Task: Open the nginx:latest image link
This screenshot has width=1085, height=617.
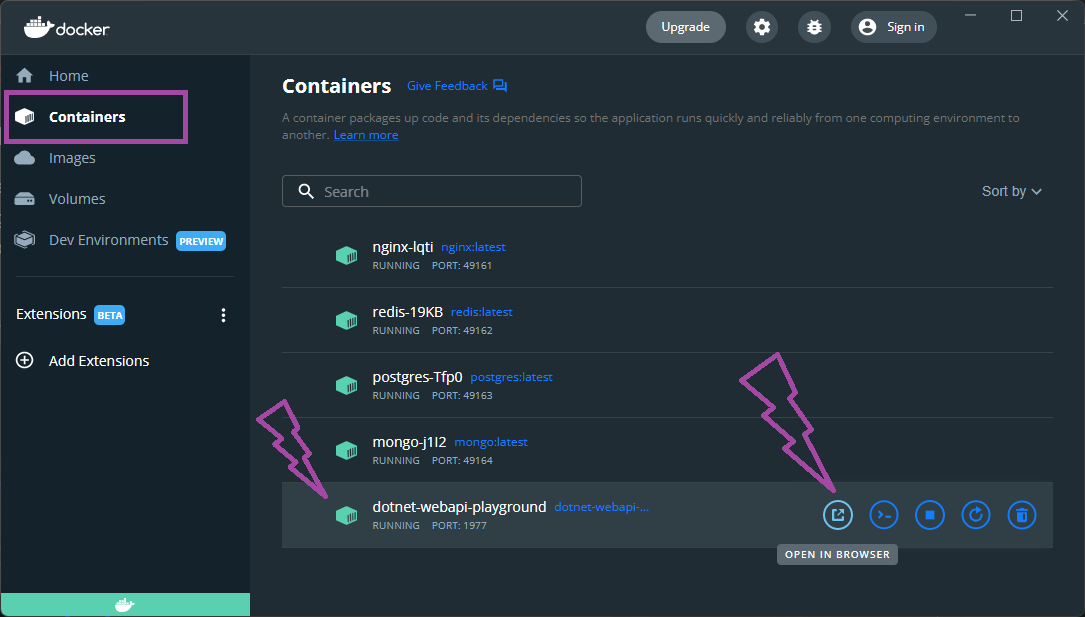Action: [473, 247]
